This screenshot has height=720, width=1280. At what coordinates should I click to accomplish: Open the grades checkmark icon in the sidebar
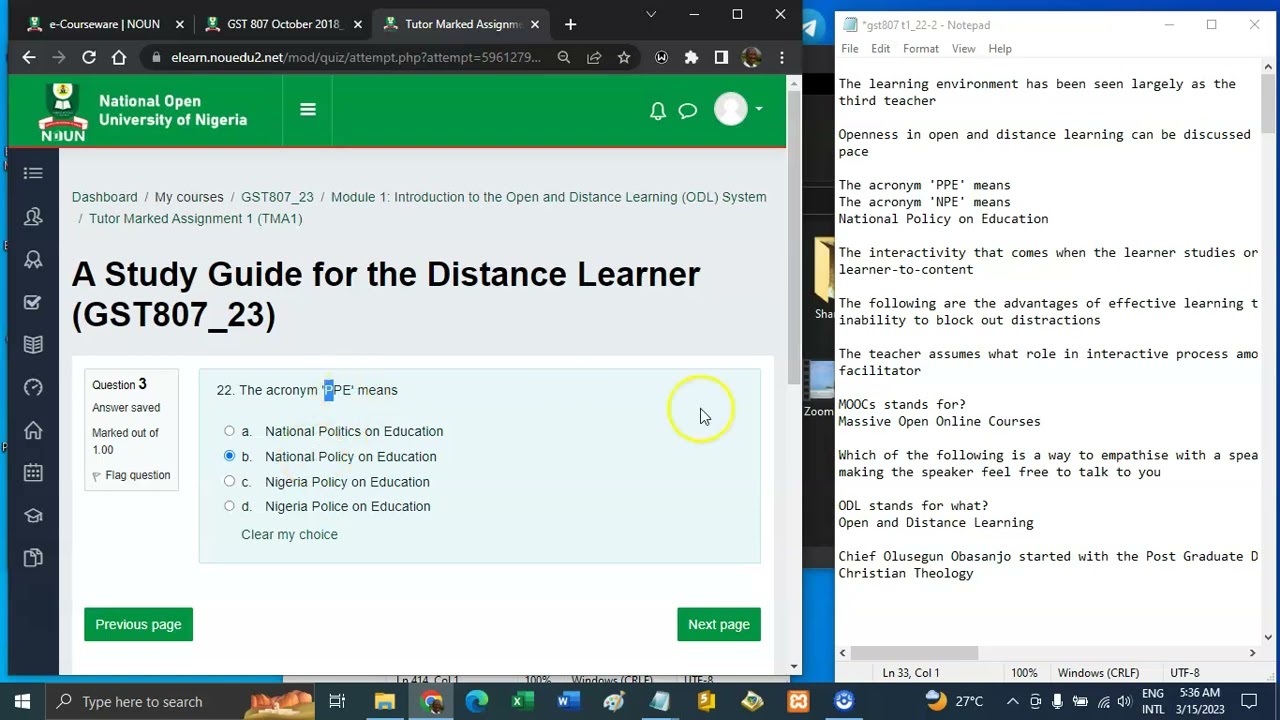tap(33, 302)
